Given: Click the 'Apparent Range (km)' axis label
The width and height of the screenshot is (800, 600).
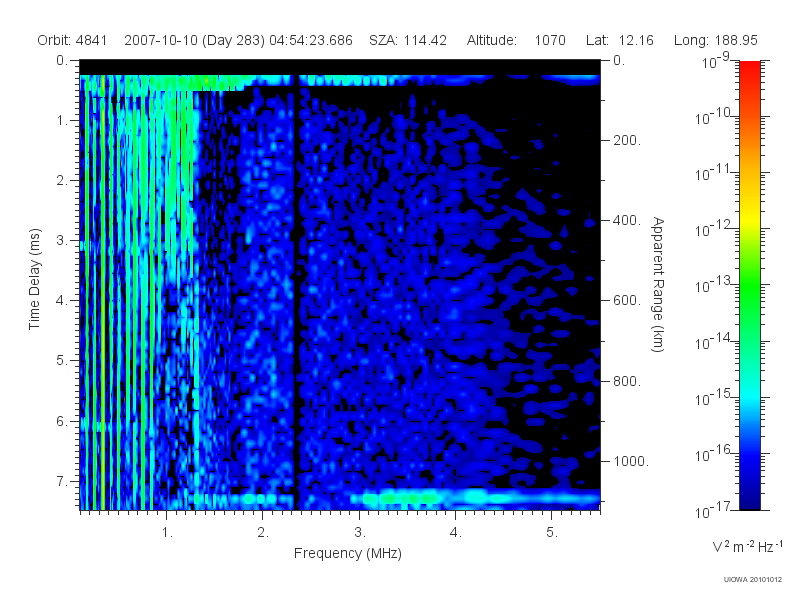Looking at the screenshot, I should [x=658, y=285].
